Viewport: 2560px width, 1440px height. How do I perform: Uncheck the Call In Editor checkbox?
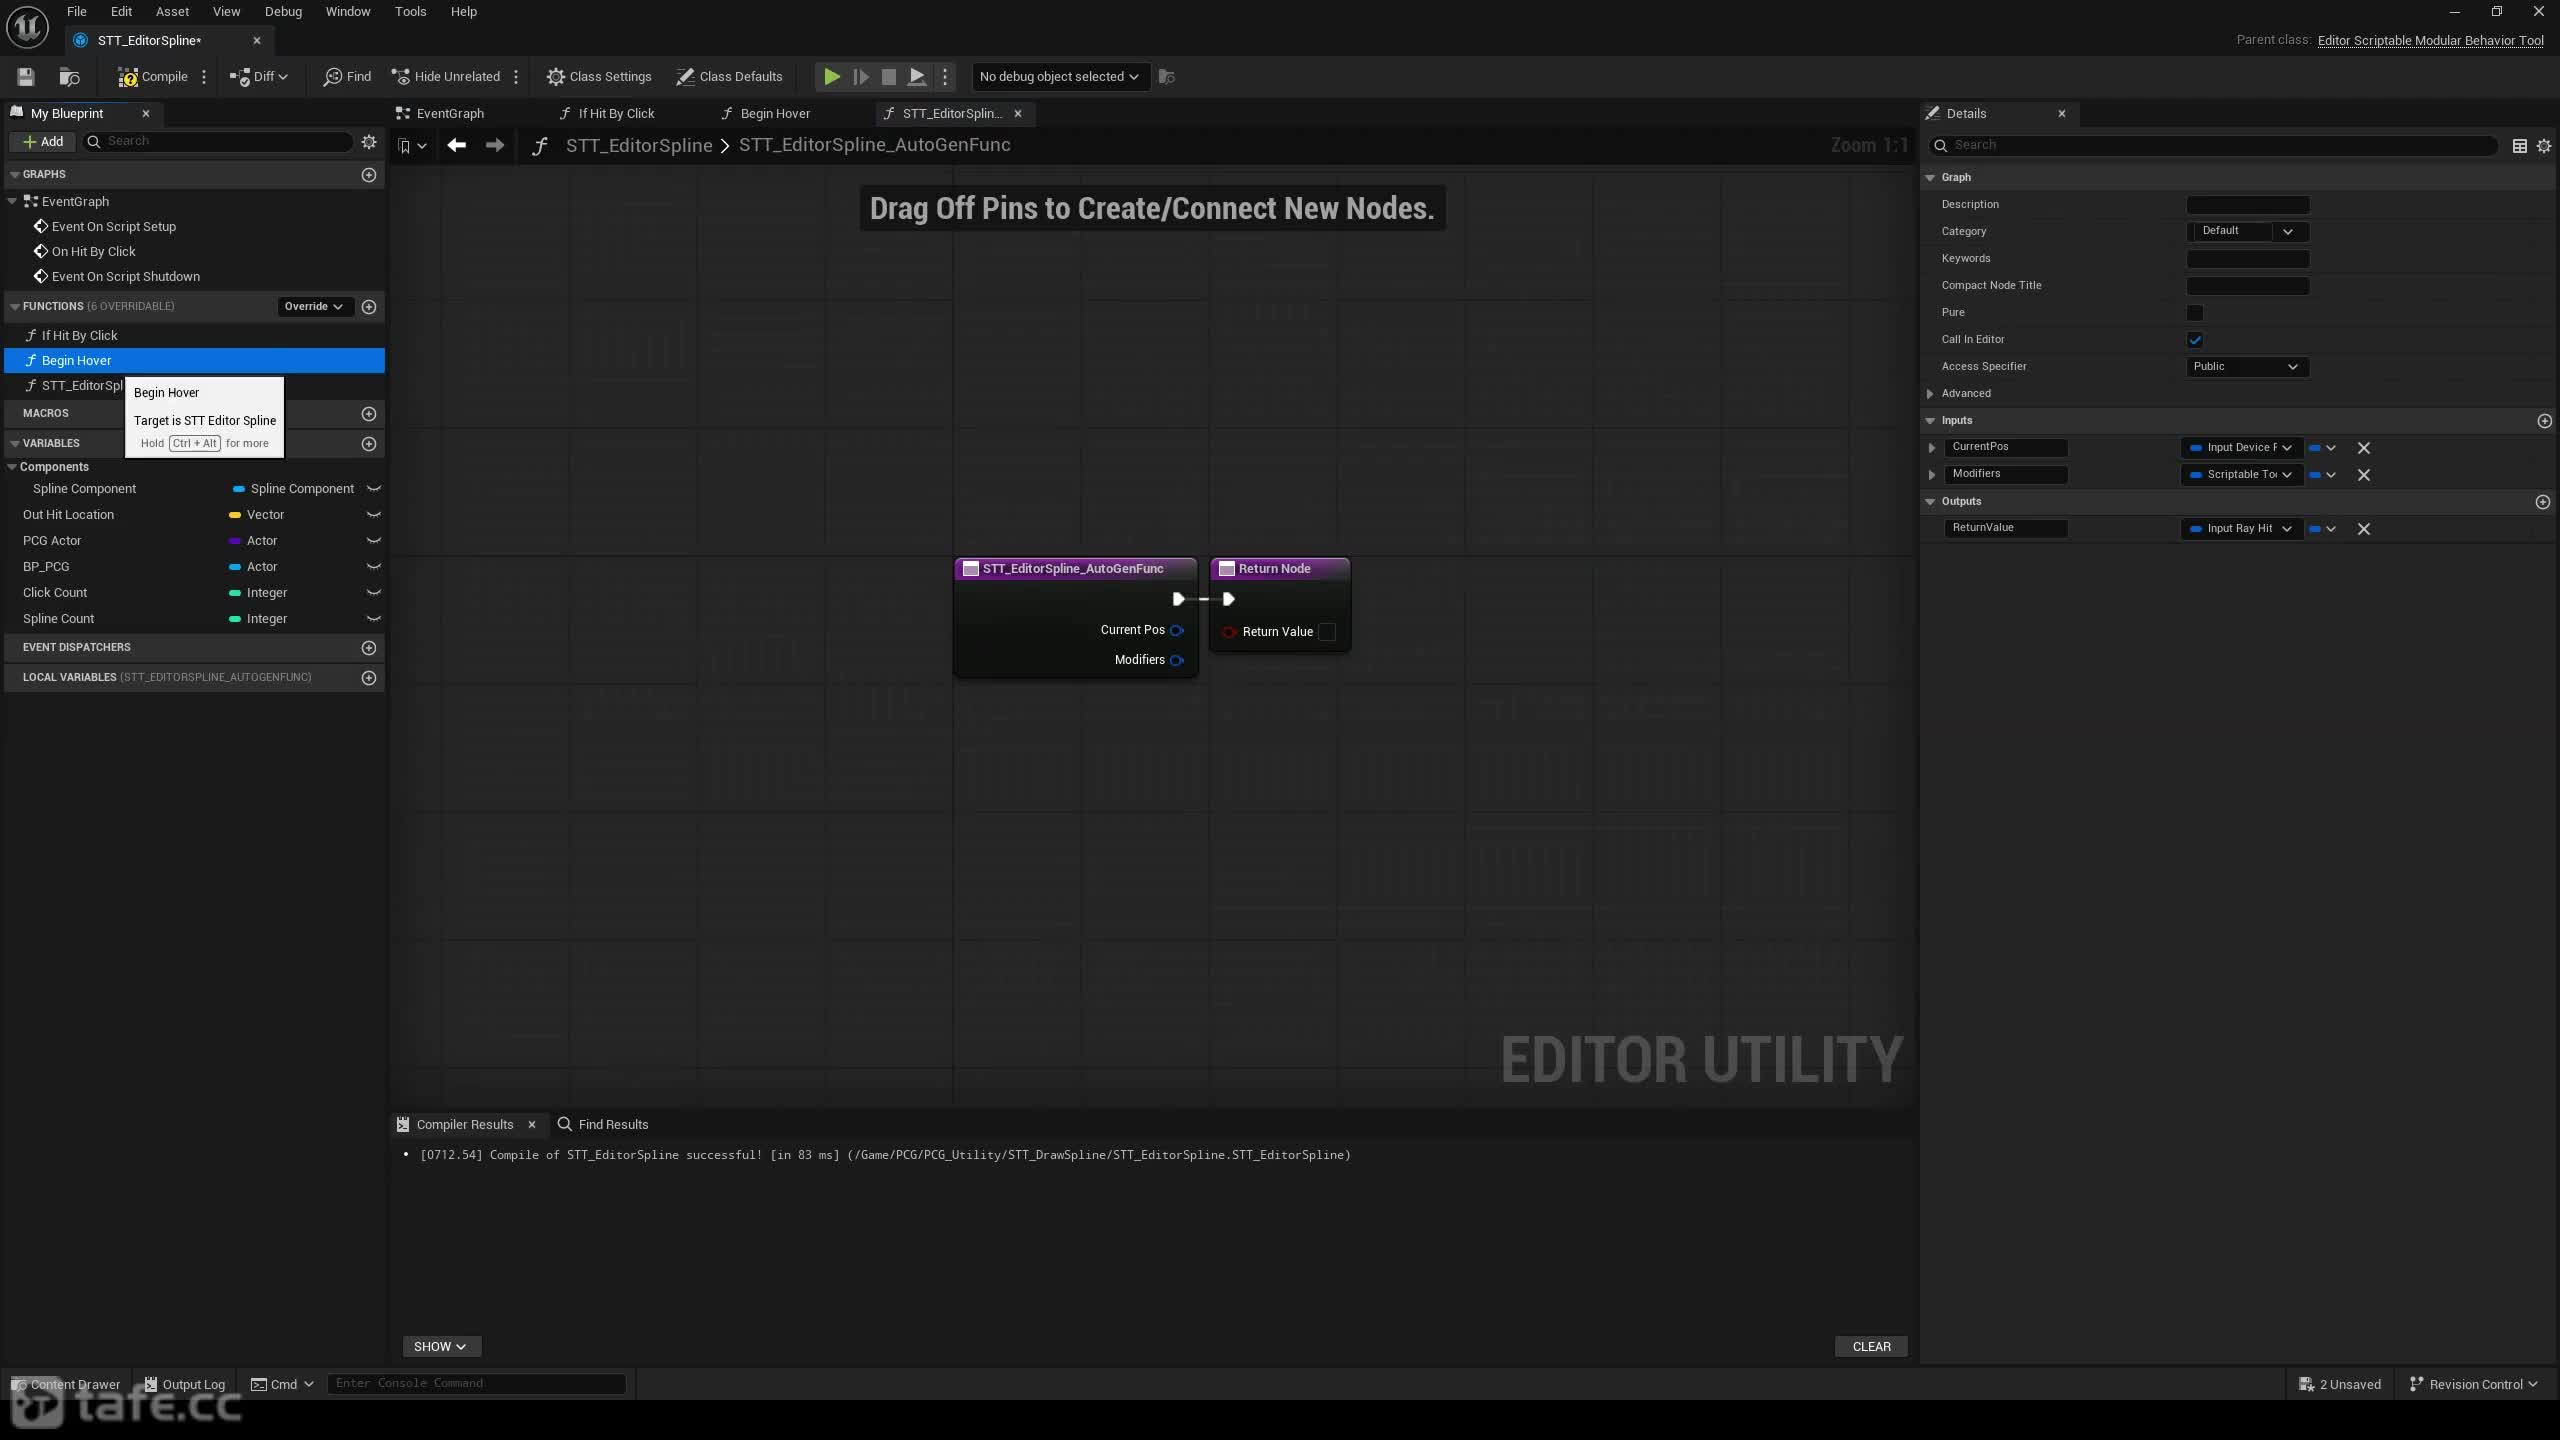(x=2195, y=340)
